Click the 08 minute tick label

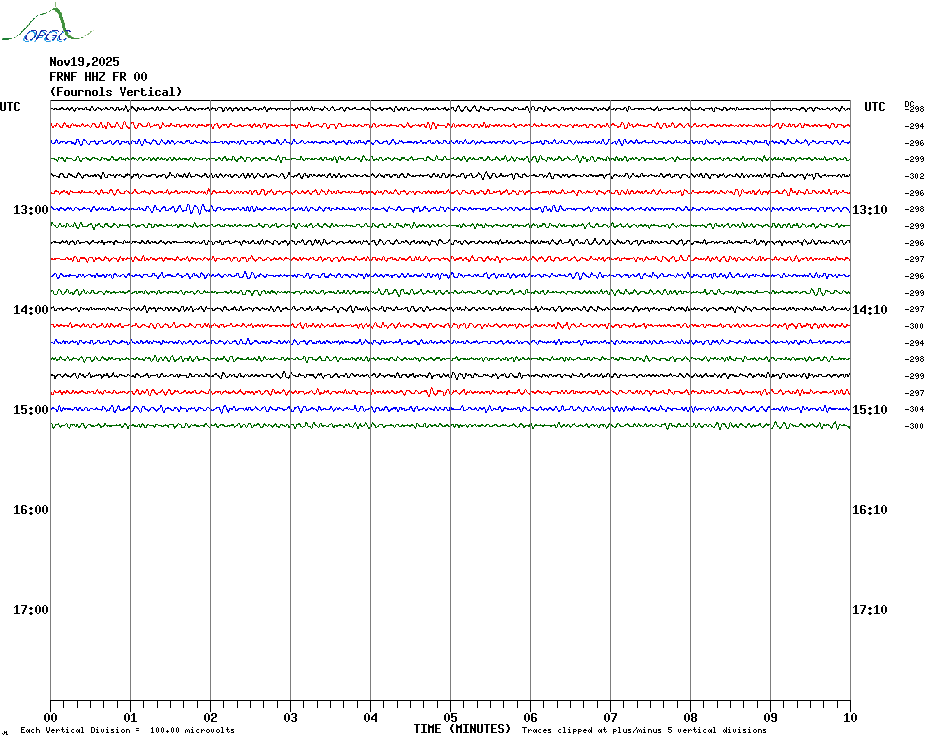(690, 717)
